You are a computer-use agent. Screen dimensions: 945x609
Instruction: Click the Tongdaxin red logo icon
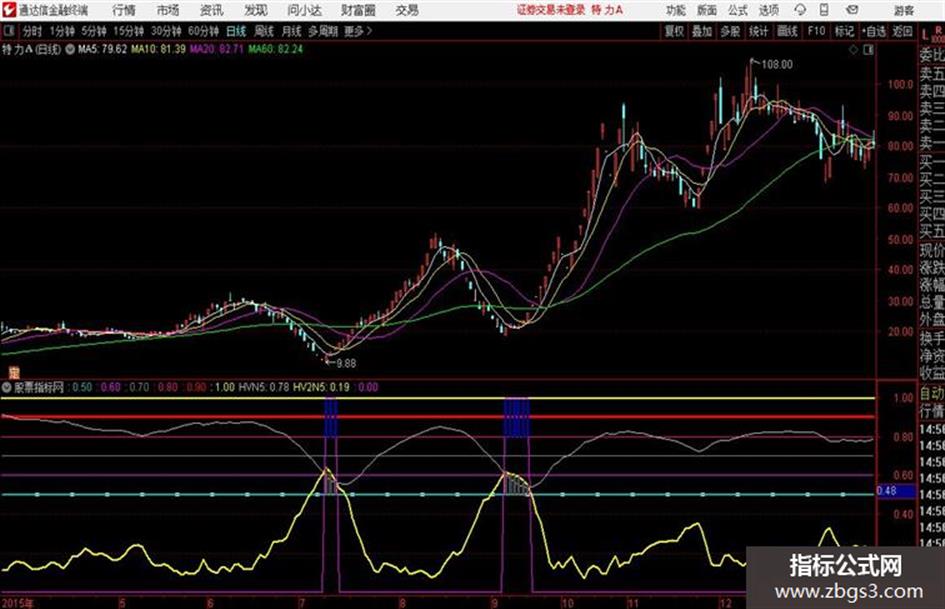[8, 10]
